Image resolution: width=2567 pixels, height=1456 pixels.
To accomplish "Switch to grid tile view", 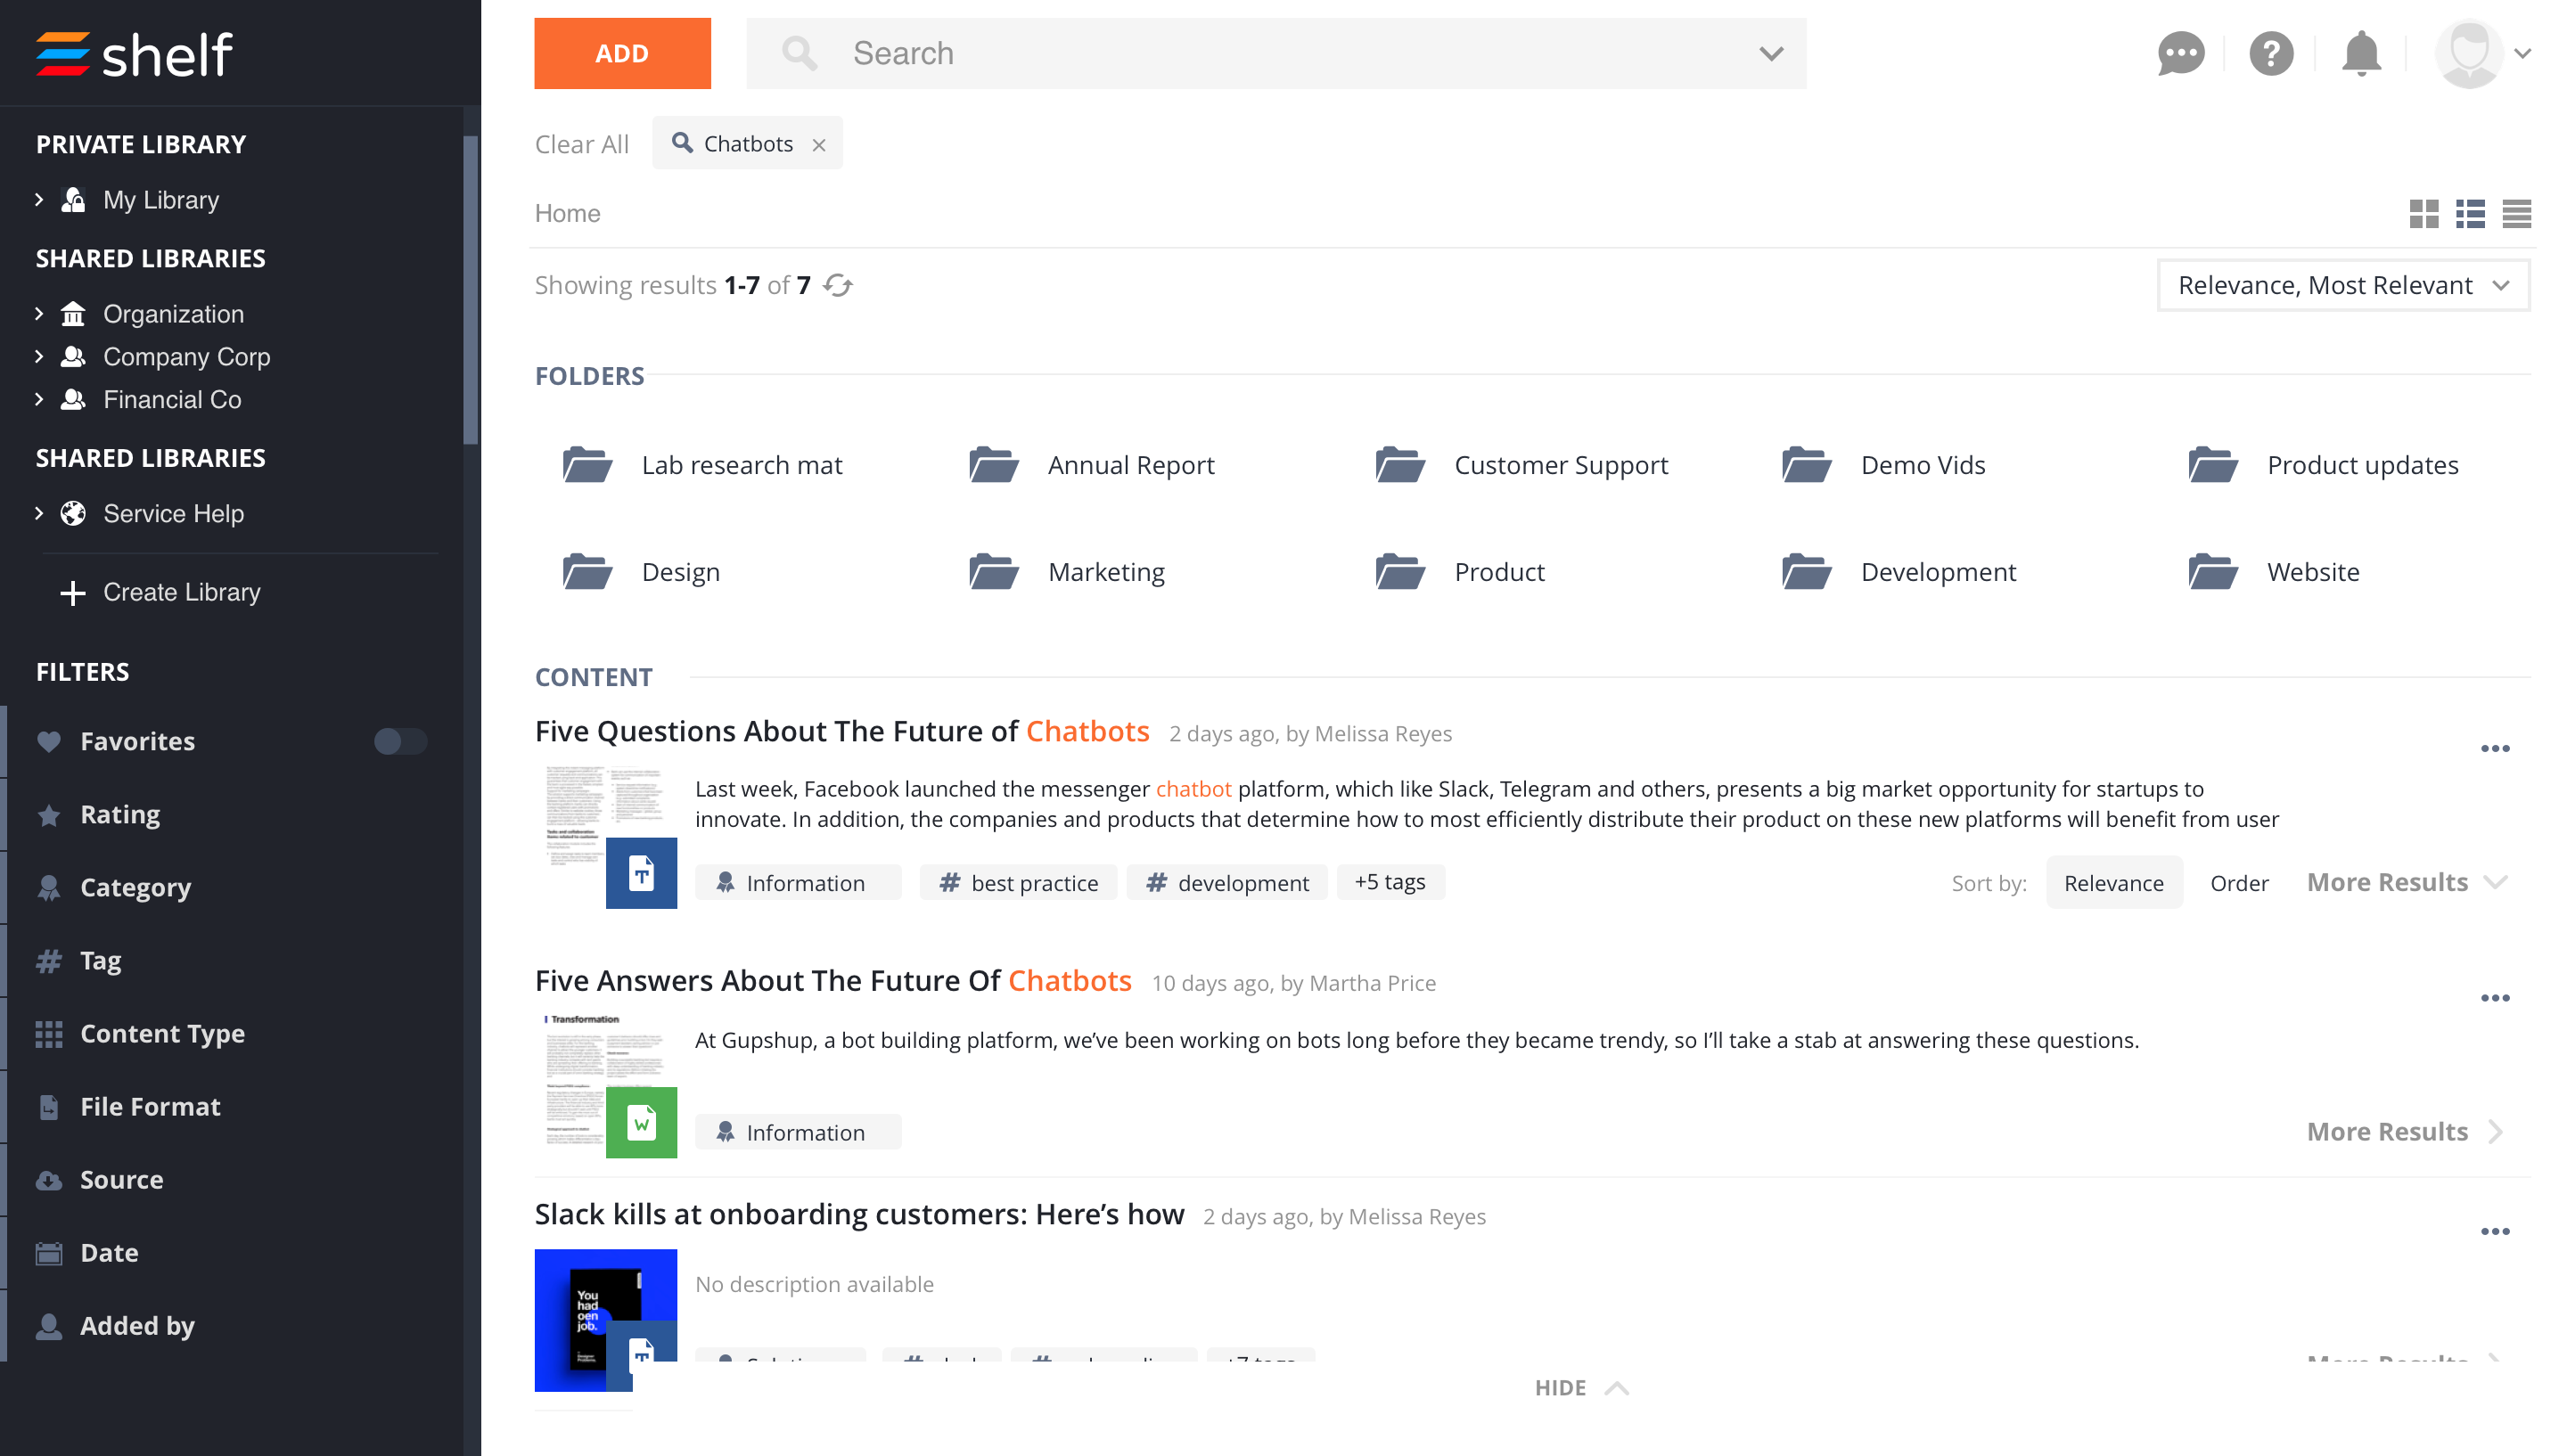I will pyautogui.click(x=2424, y=214).
